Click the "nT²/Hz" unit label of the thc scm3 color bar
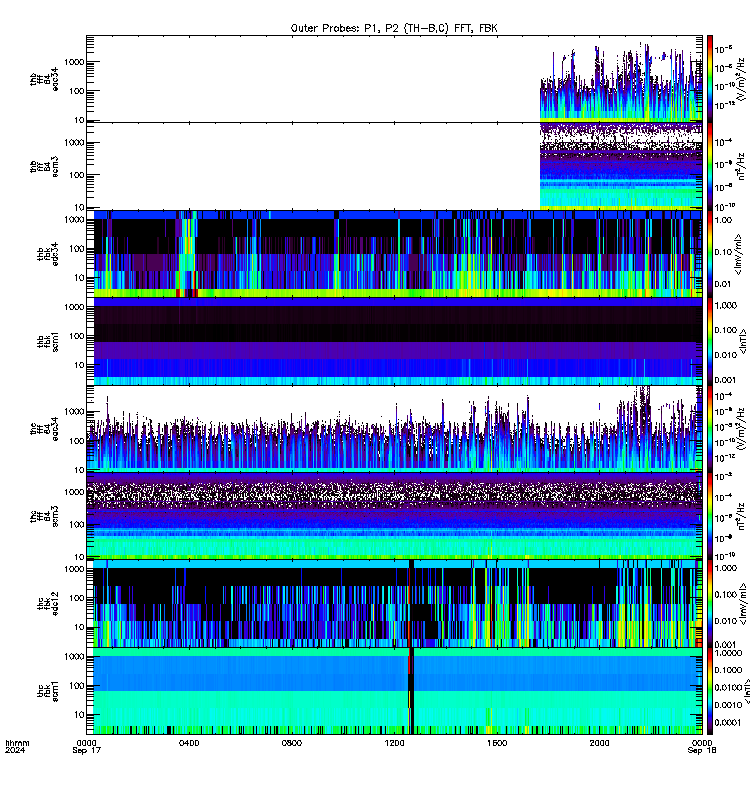This screenshot has height=800, width=750. [741, 516]
